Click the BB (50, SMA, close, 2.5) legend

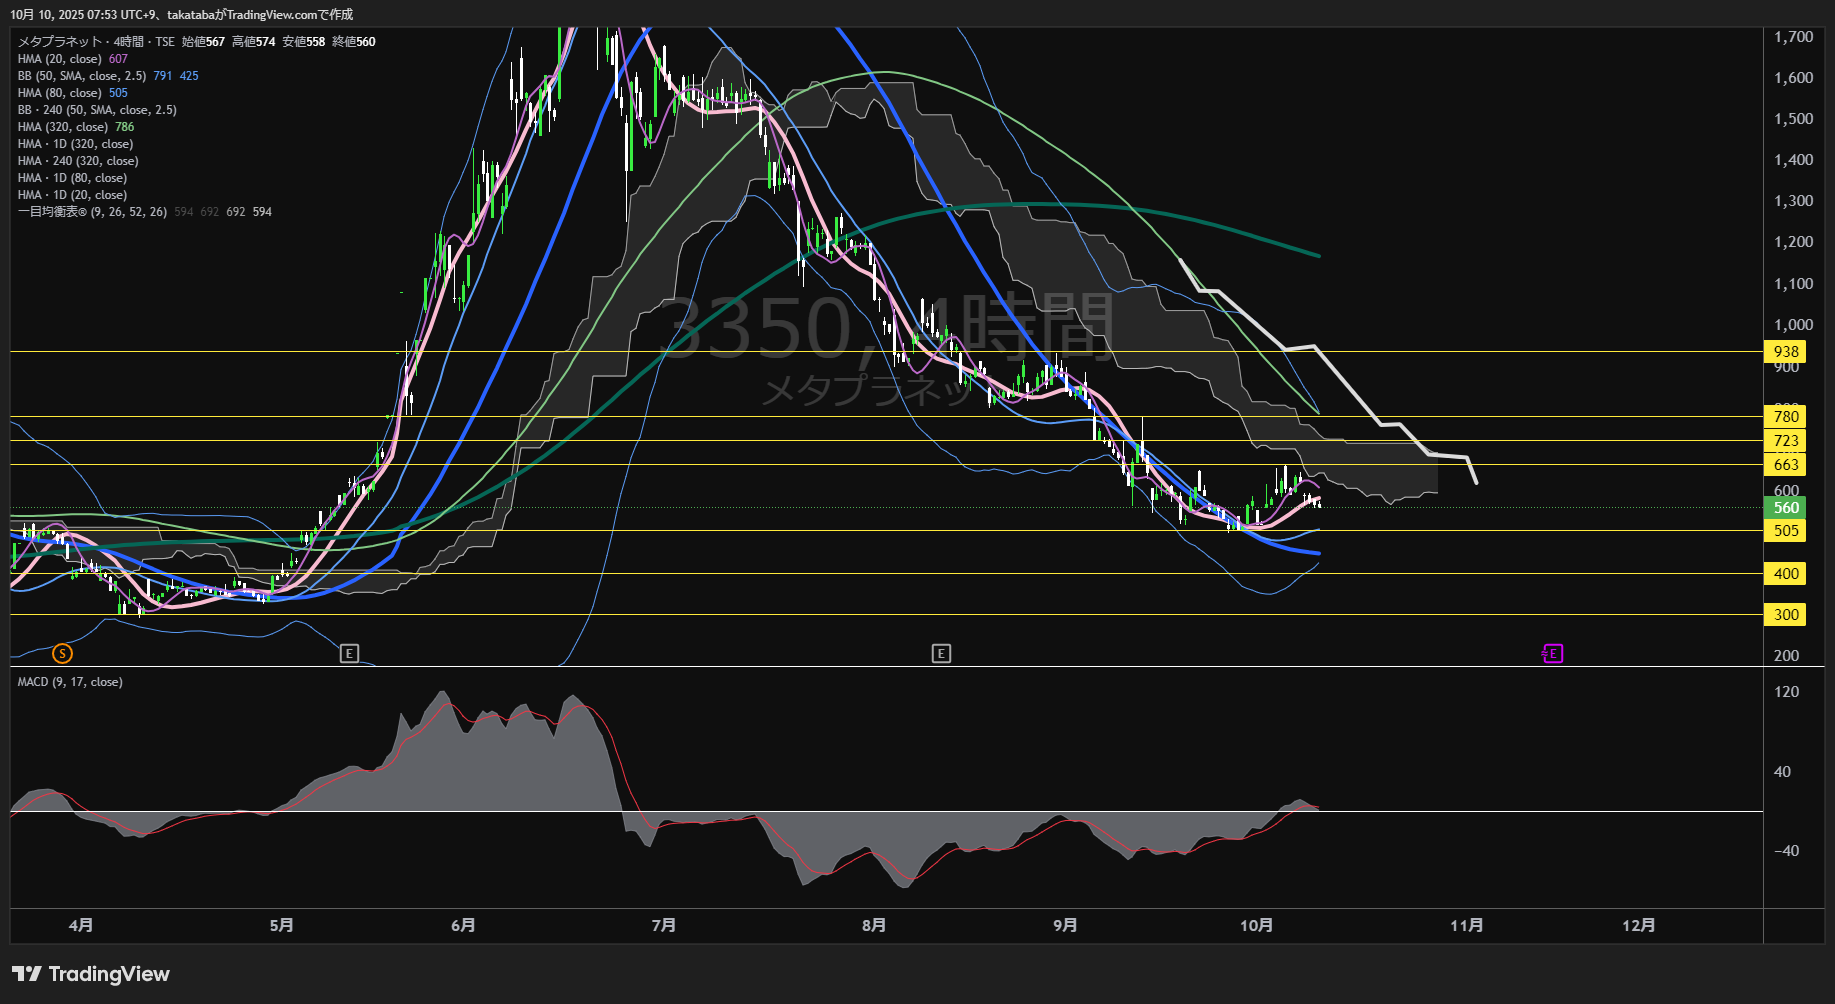pyautogui.click(x=82, y=76)
